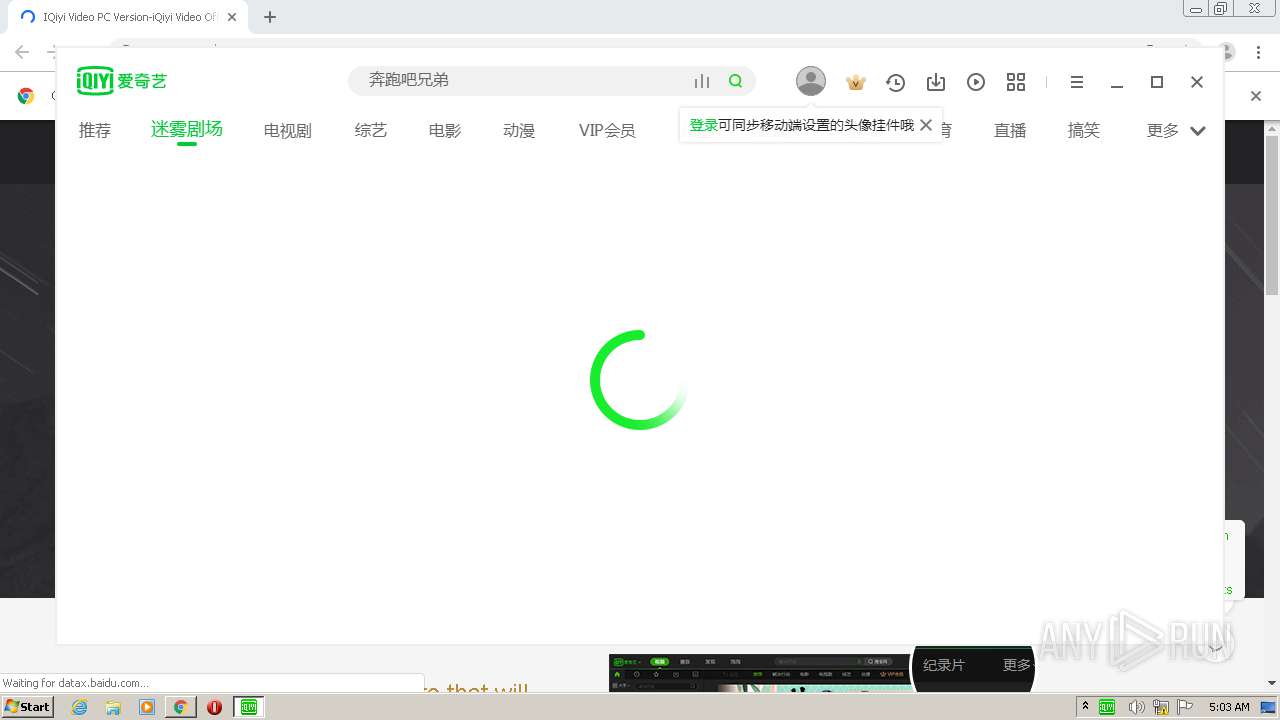Click the taskbar clock showing 5:03 AM

[1229, 707]
